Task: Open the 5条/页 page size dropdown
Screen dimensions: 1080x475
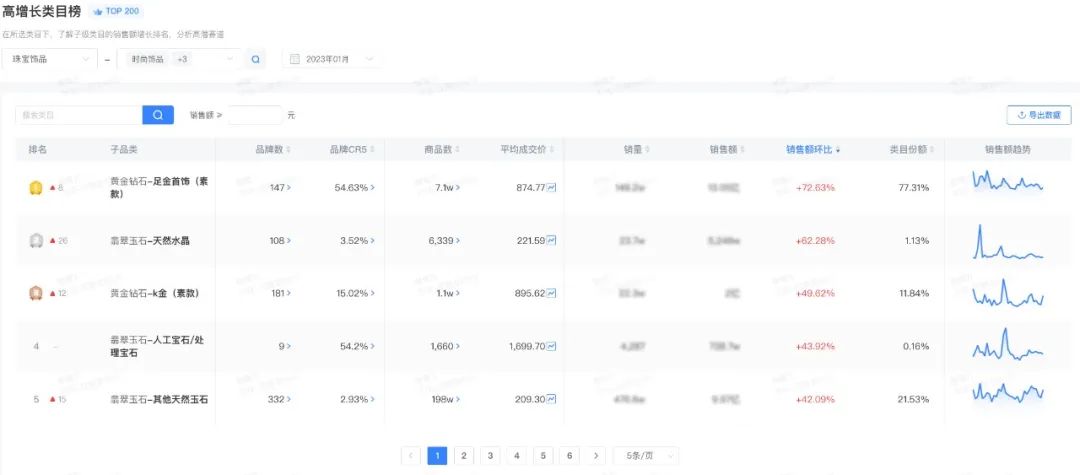Action: pyautogui.click(x=645, y=456)
